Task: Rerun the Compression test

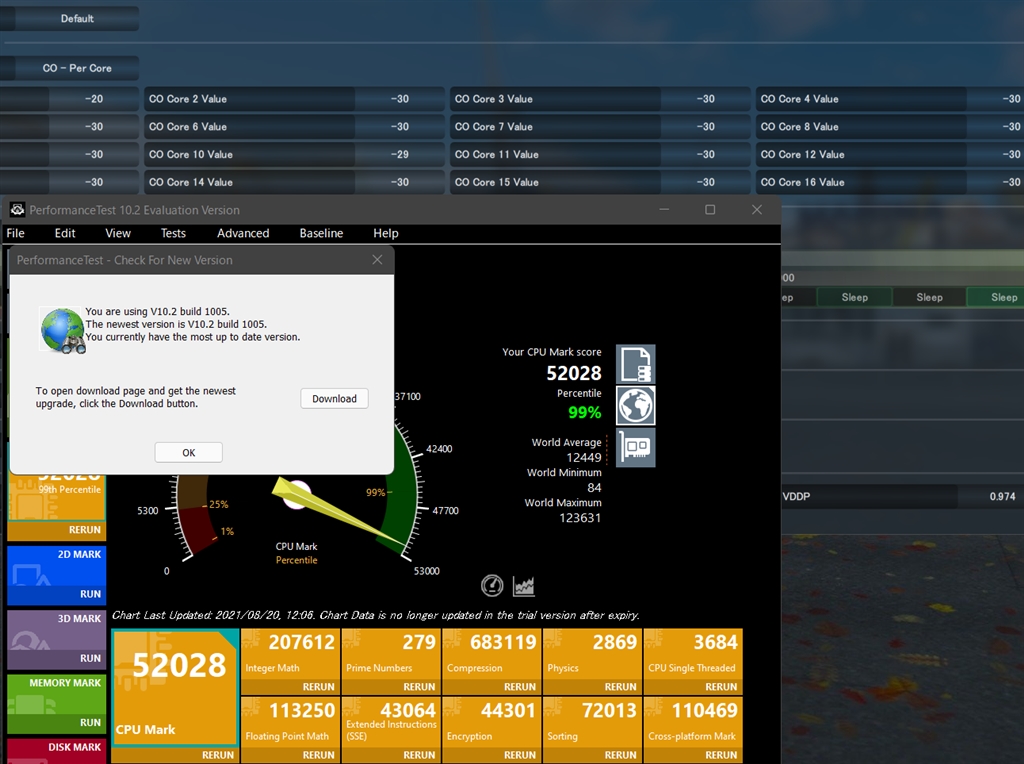Action: (x=519, y=686)
